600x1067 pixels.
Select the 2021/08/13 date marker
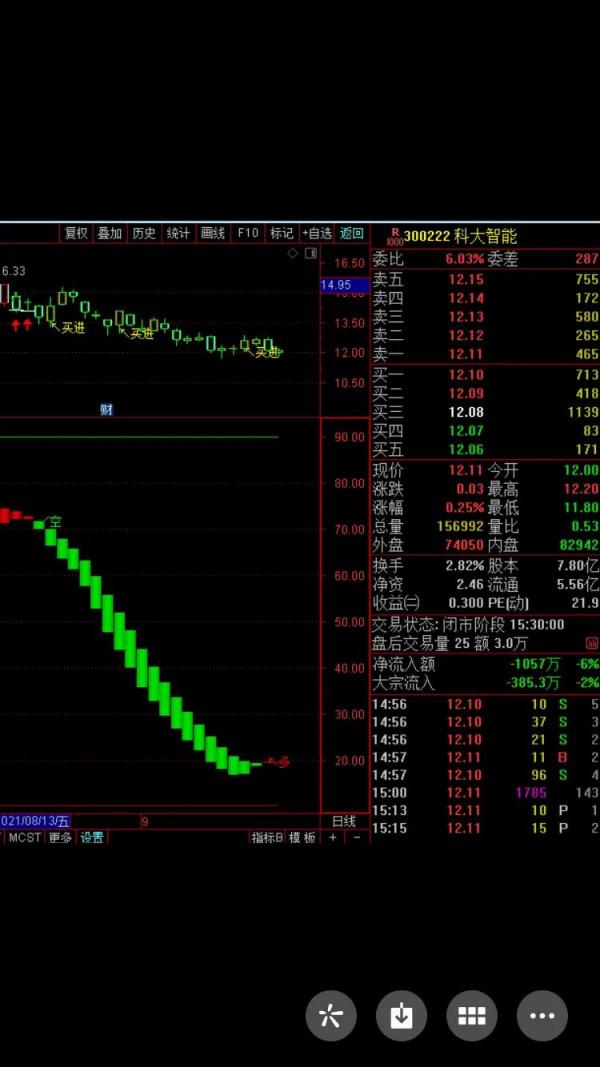click(35, 821)
